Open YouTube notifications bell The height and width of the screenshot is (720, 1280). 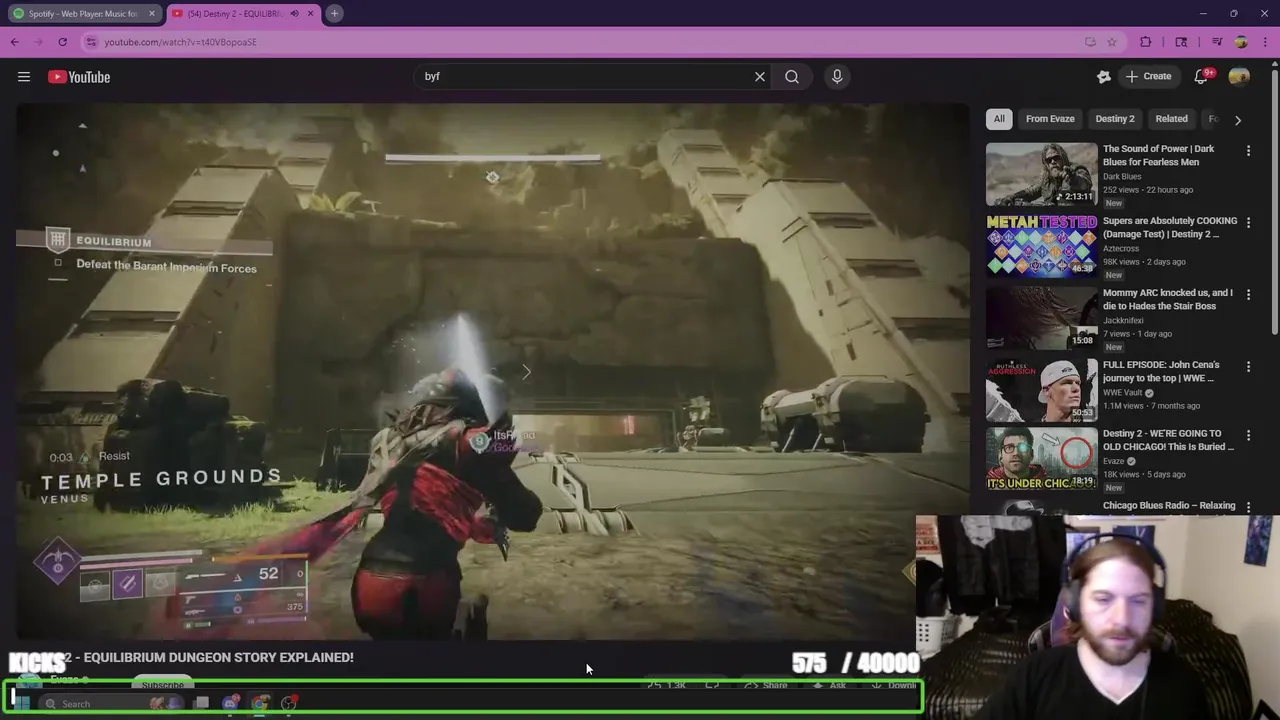click(x=1202, y=77)
